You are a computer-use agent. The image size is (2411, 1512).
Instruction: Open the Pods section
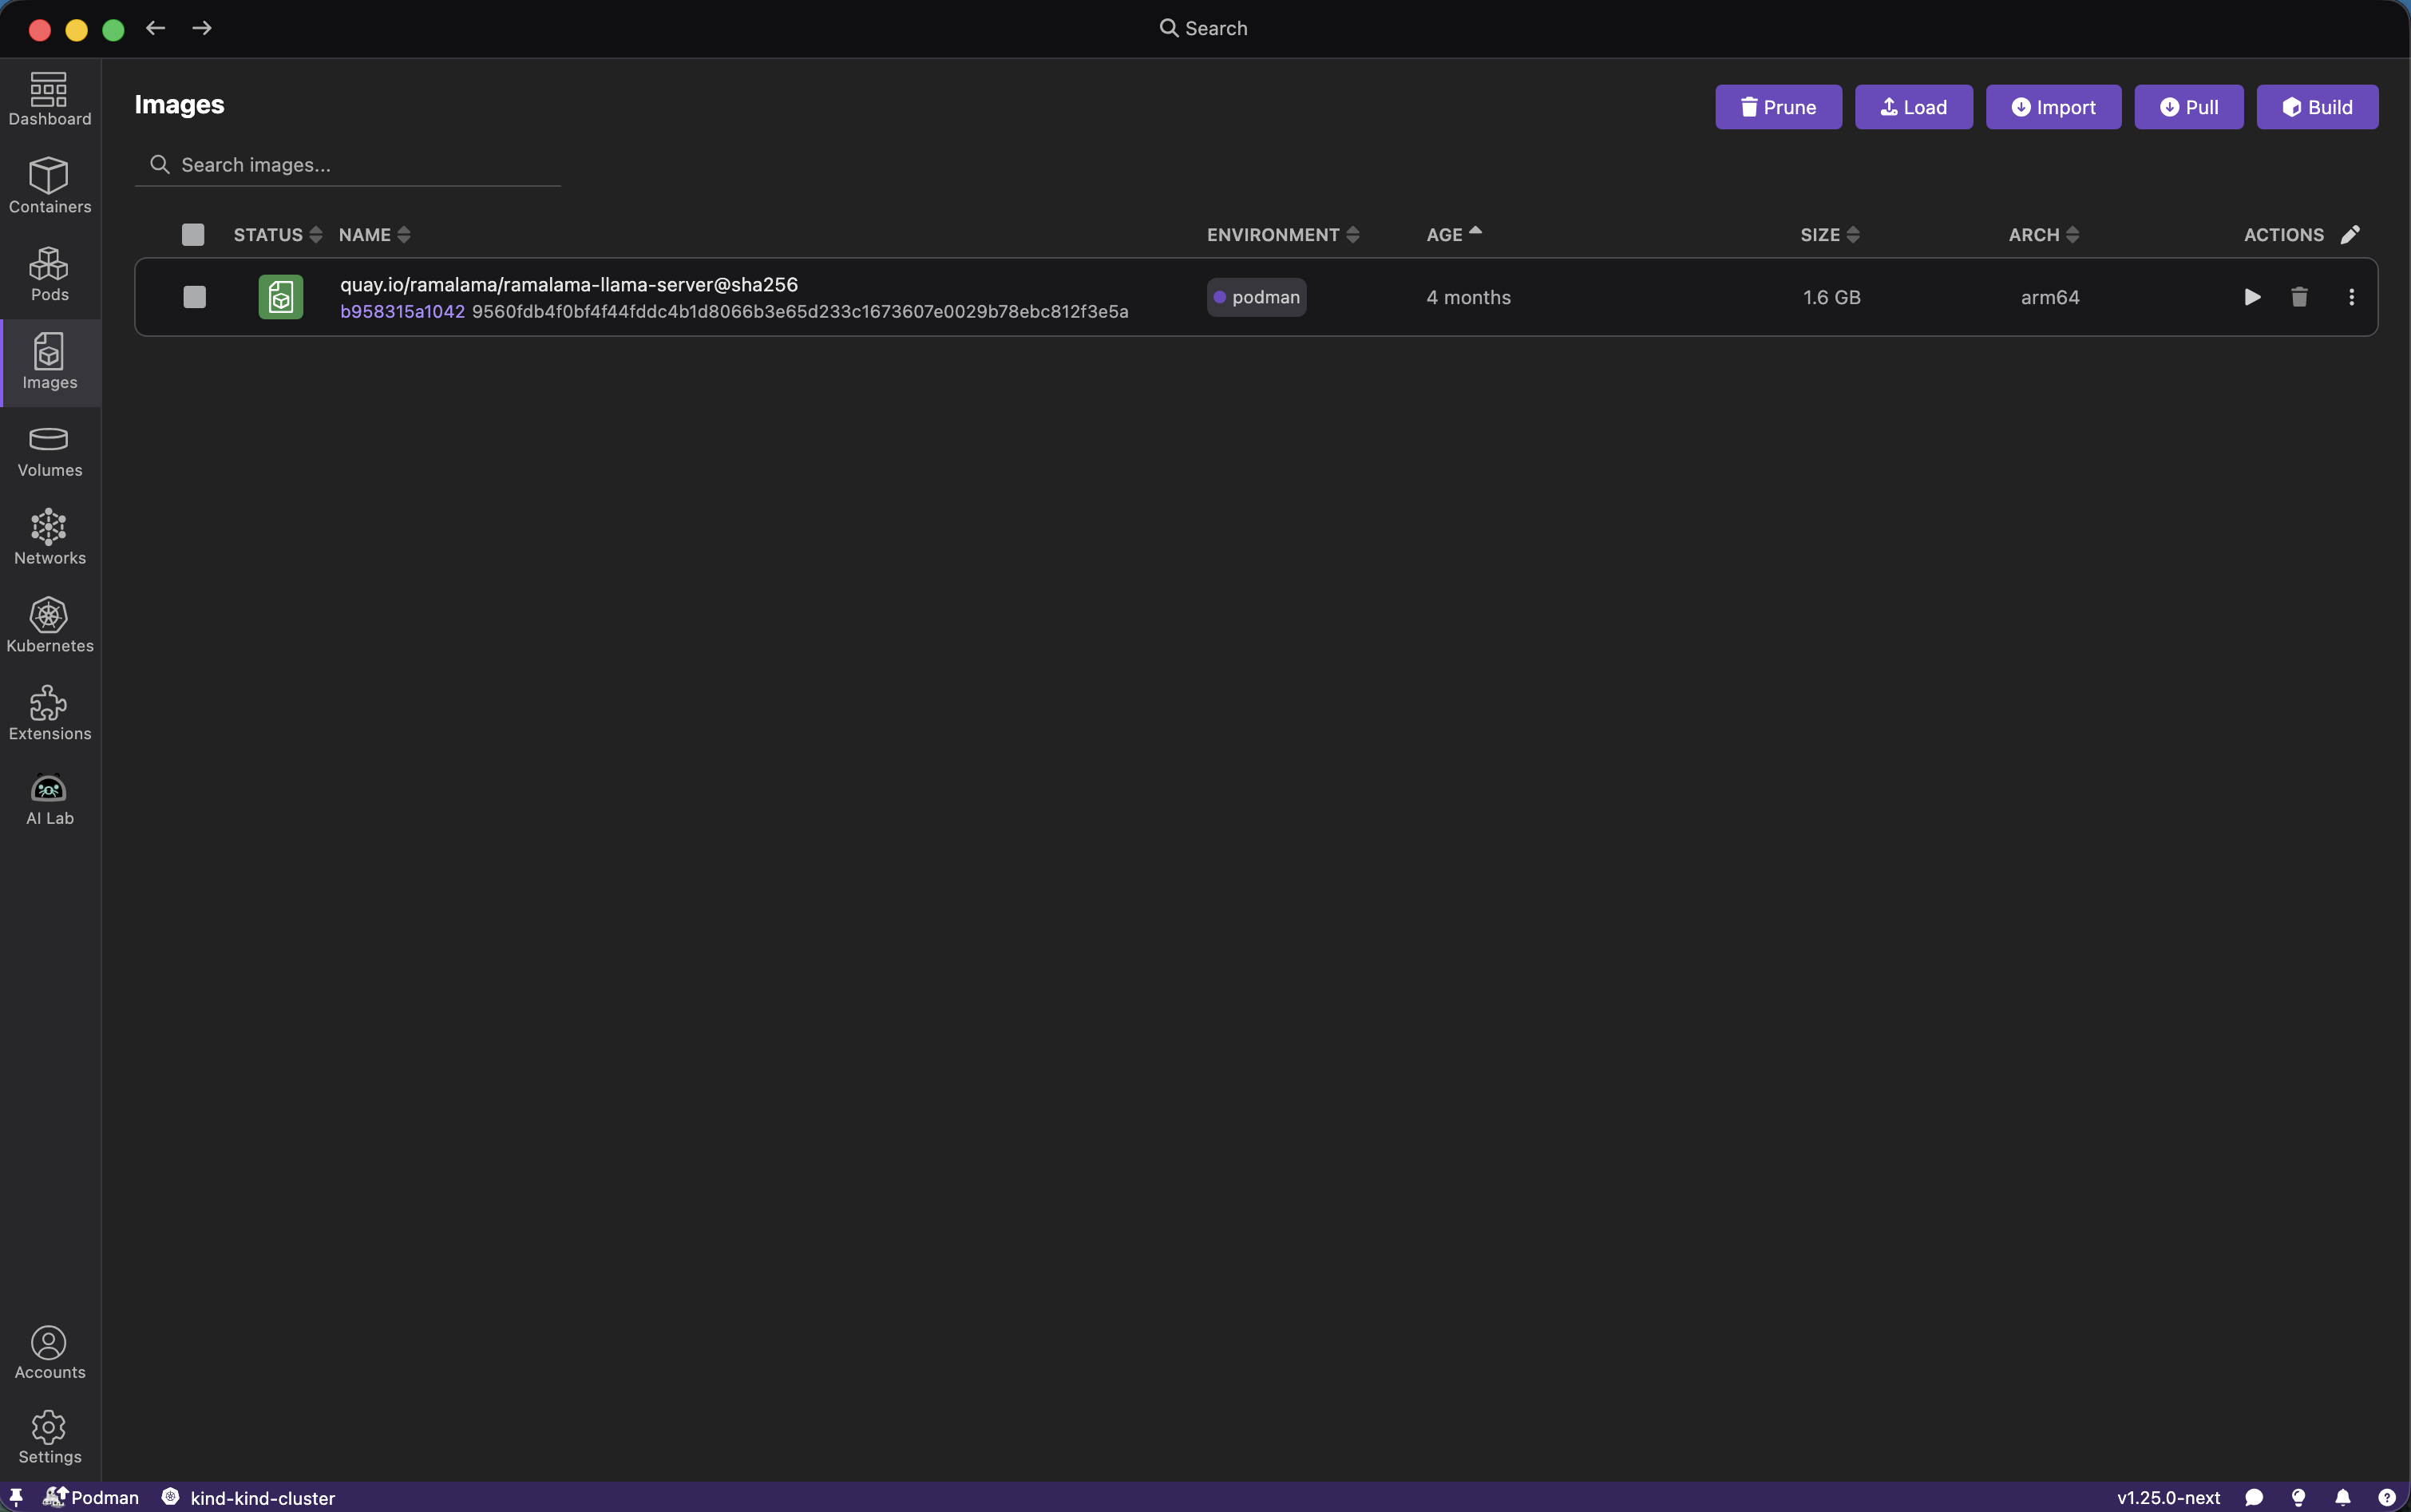50,275
